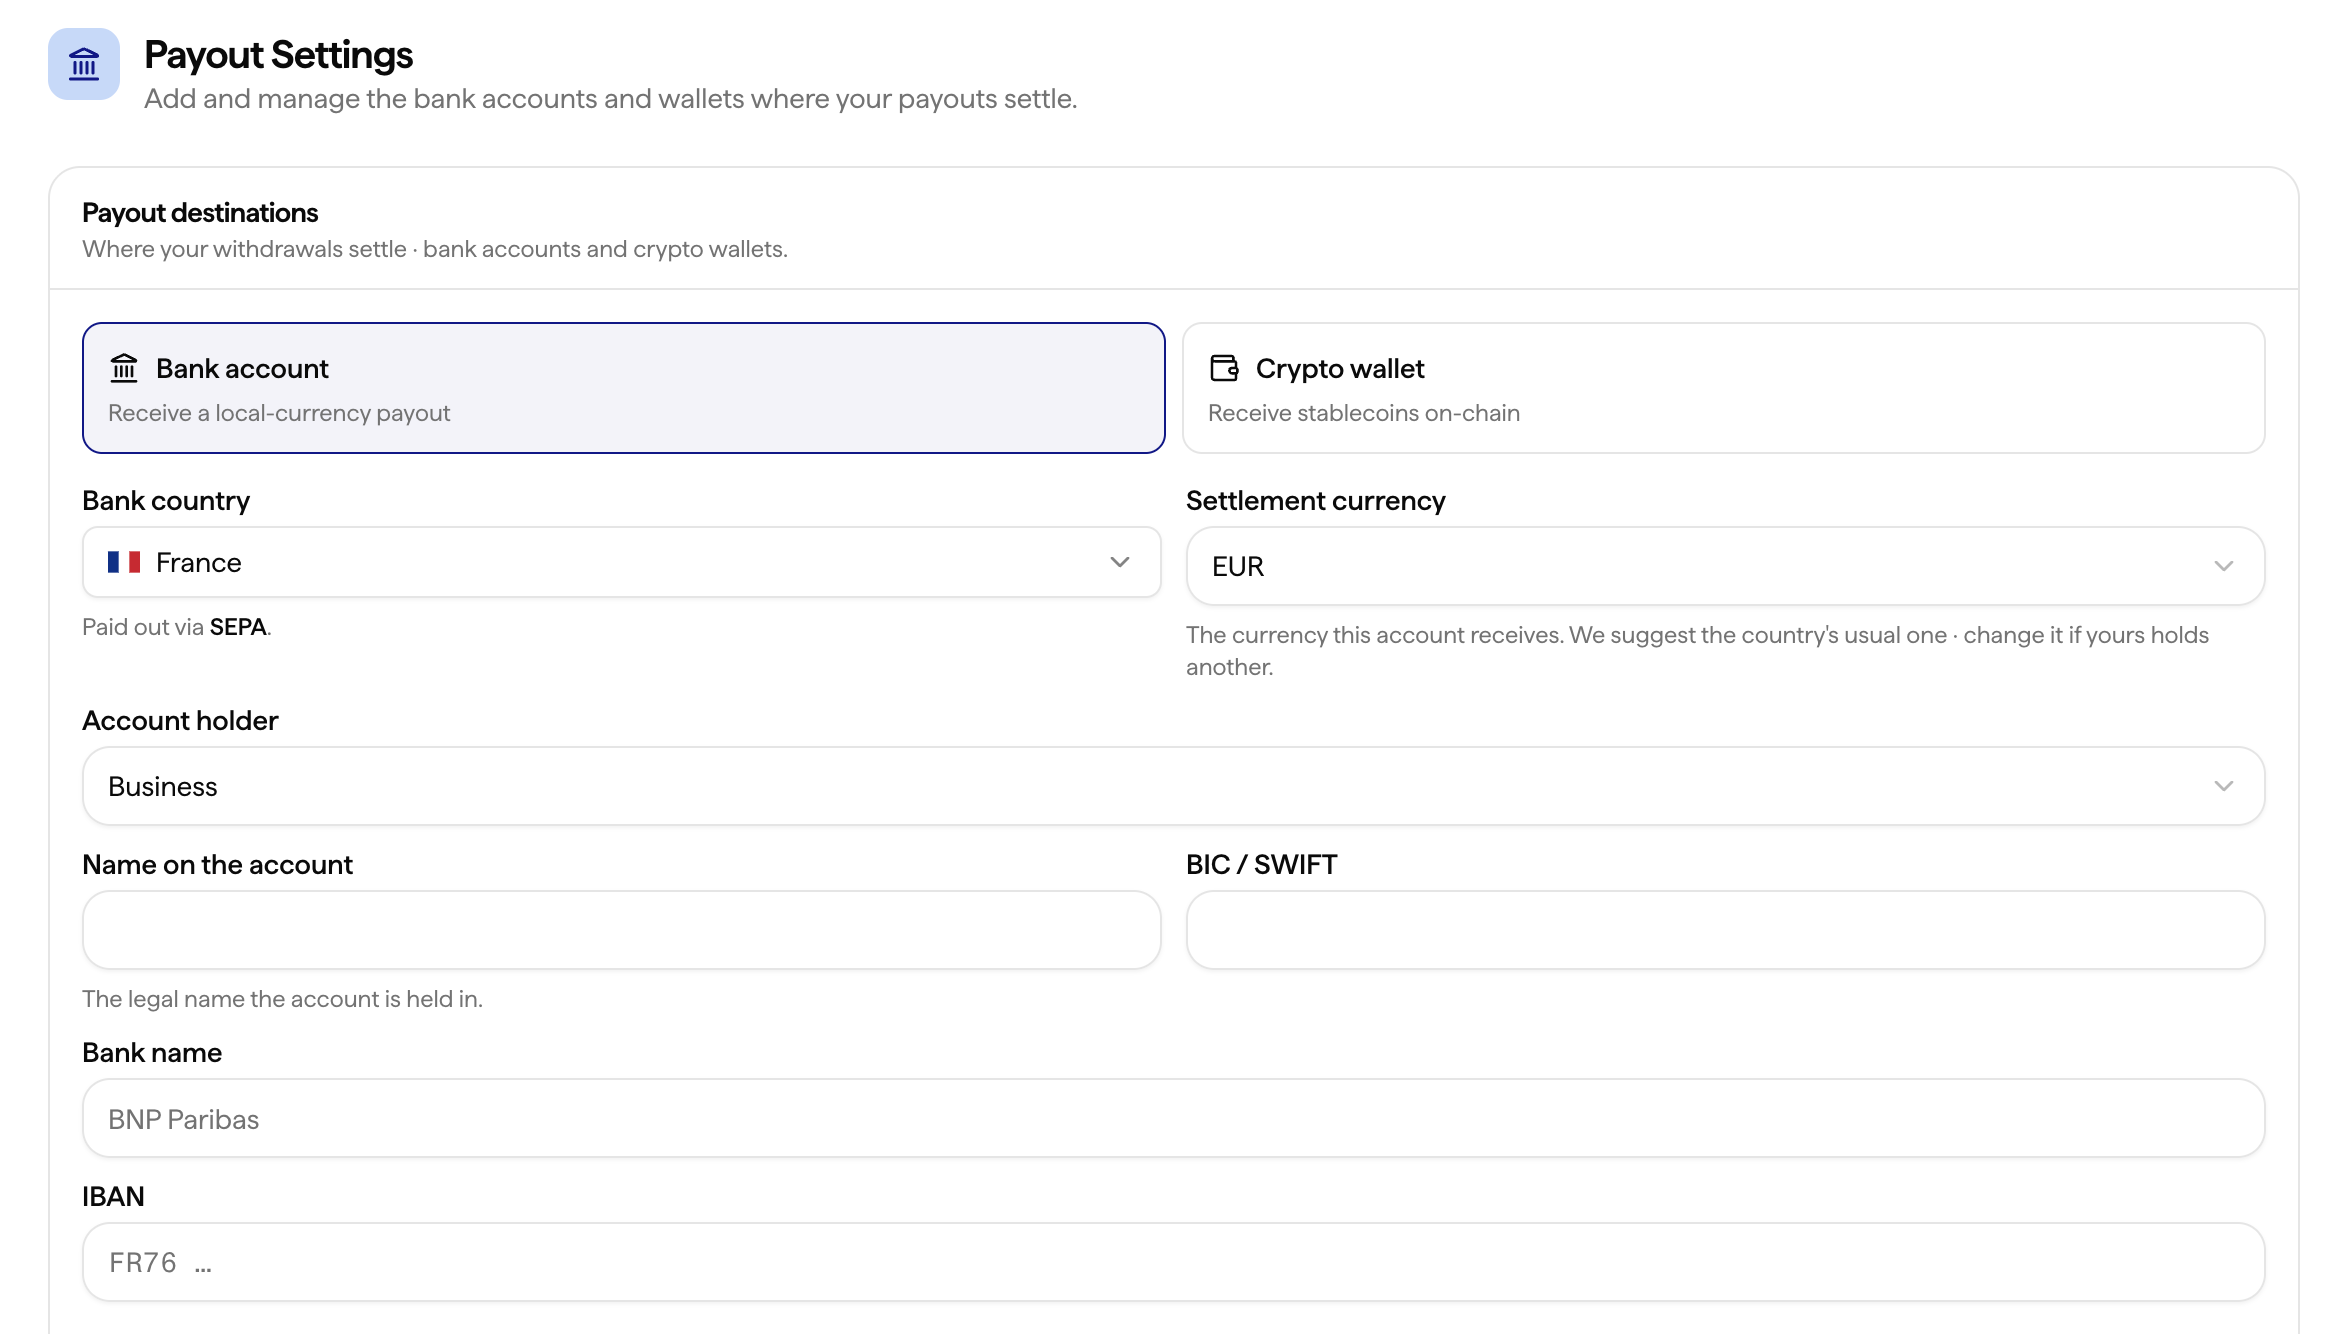The height and width of the screenshot is (1334, 2352).
Task: Click the Payout Settings page heading
Action: pyautogui.click(x=278, y=55)
